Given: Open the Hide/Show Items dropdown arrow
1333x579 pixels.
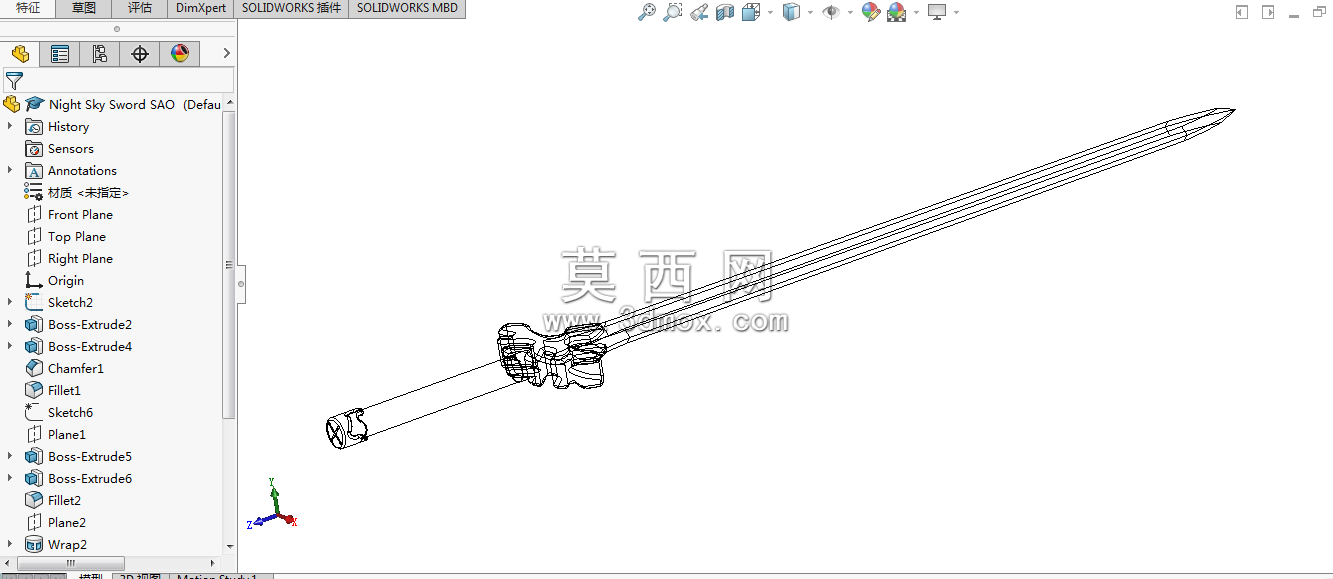Looking at the screenshot, I should pyautogui.click(x=849, y=13).
